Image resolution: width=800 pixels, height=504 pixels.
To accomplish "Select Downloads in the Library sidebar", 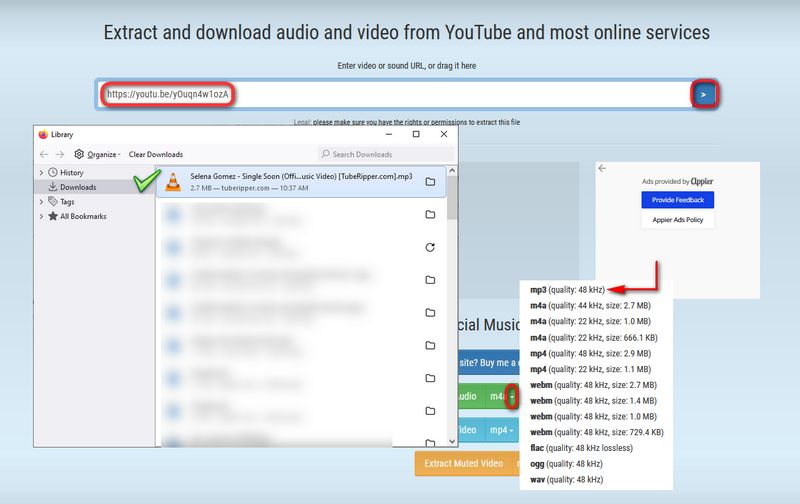I will [78, 187].
